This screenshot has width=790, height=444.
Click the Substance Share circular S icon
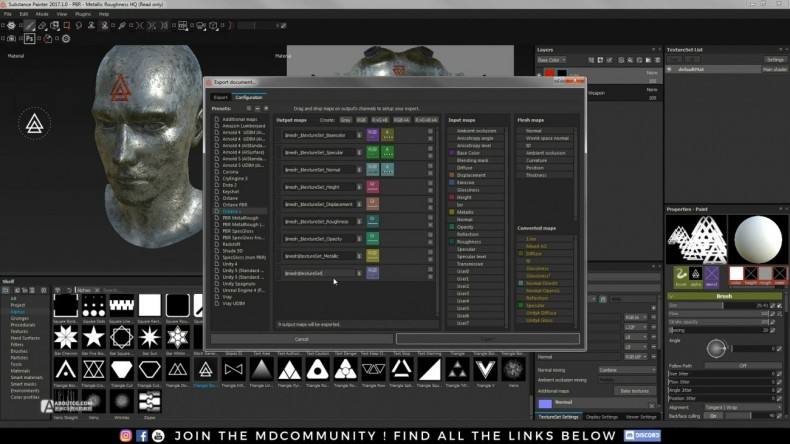(65, 38)
